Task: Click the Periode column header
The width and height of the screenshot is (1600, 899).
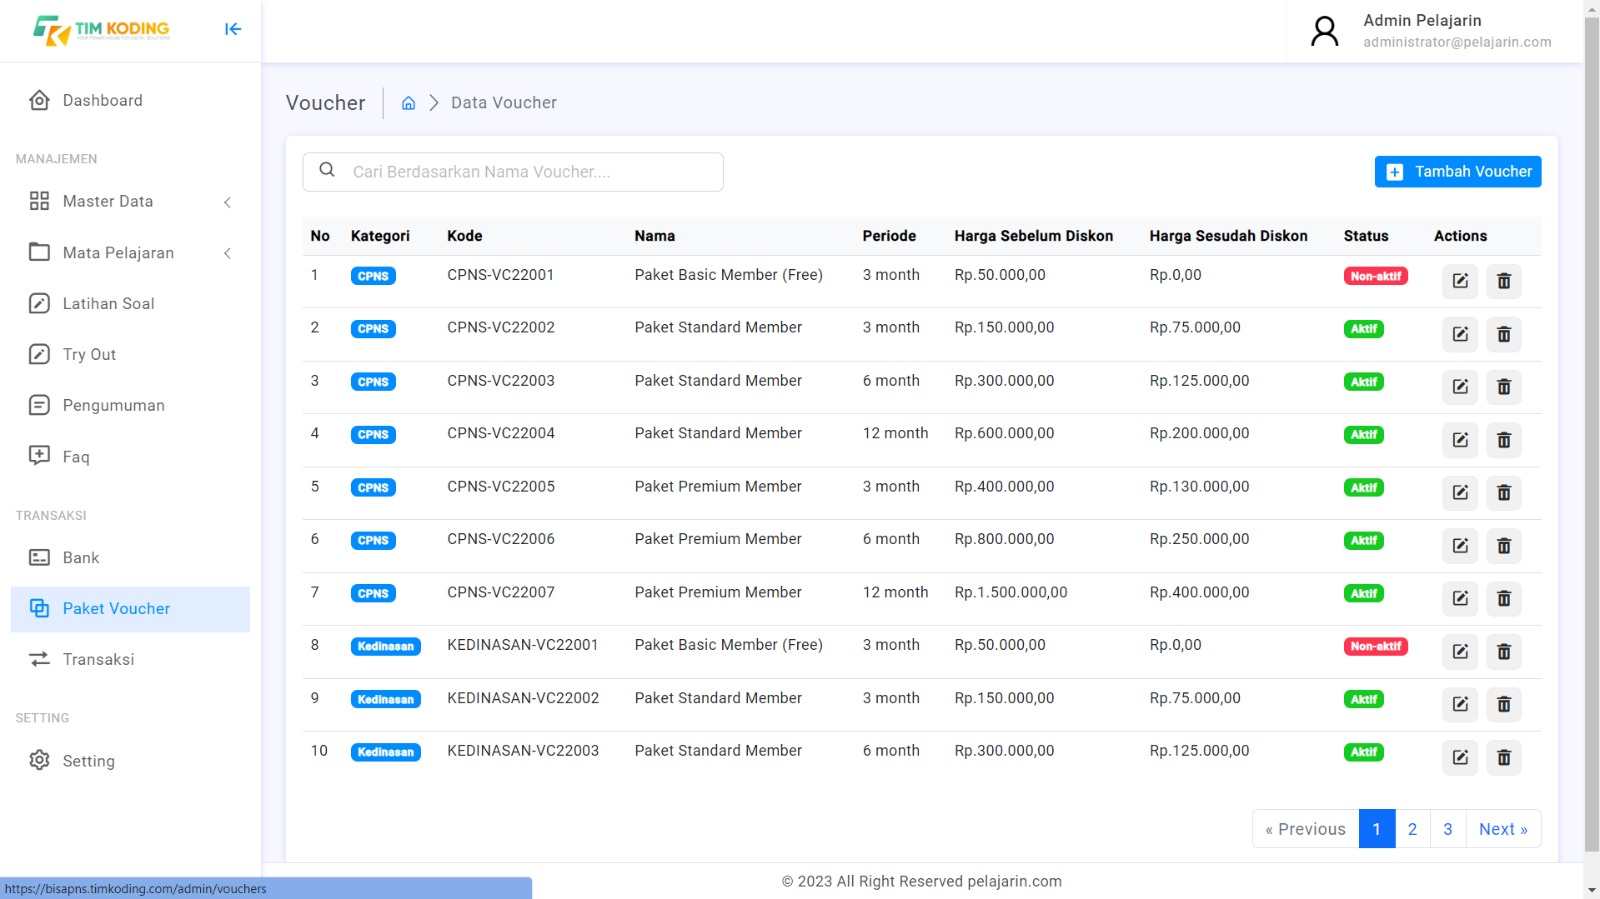Action: point(890,236)
